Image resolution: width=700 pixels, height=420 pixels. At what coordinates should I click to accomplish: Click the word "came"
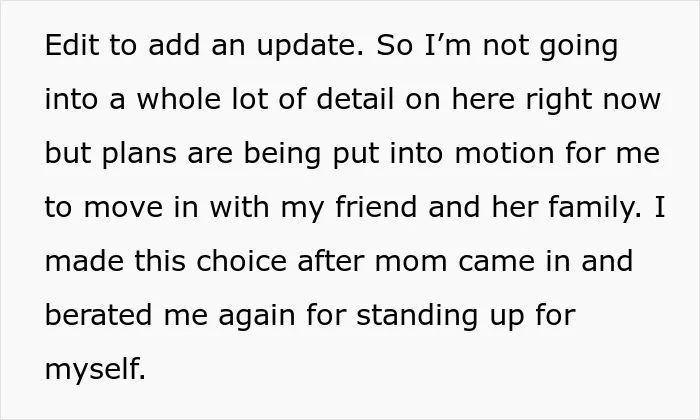pyautogui.click(x=496, y=261)
